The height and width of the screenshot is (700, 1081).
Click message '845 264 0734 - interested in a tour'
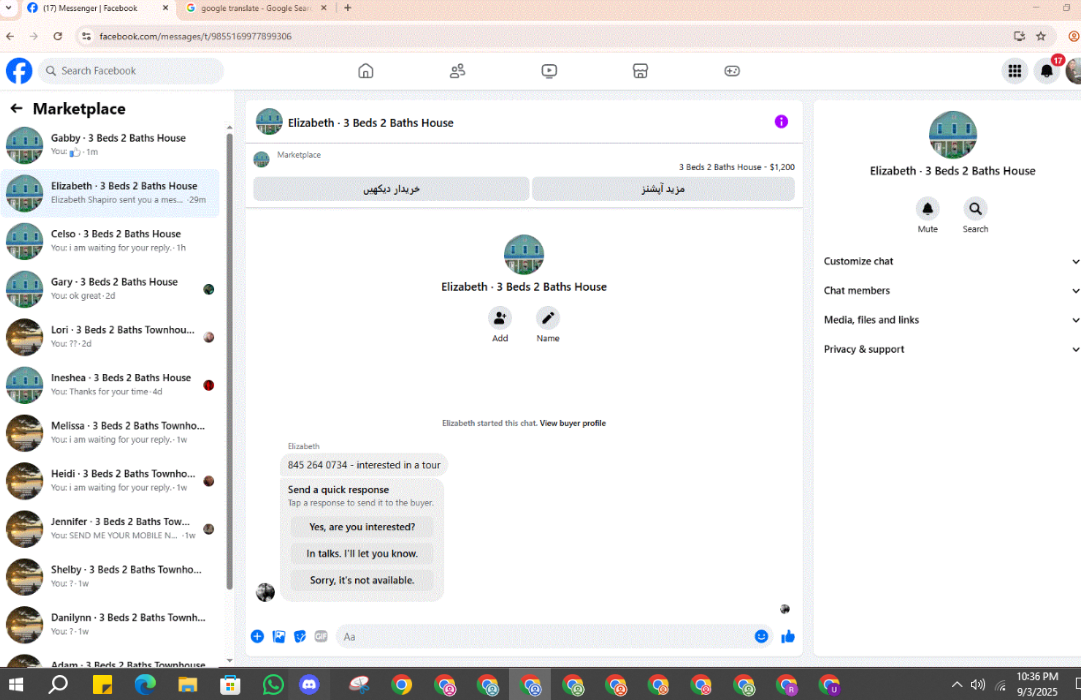click(x=364, y=465)
